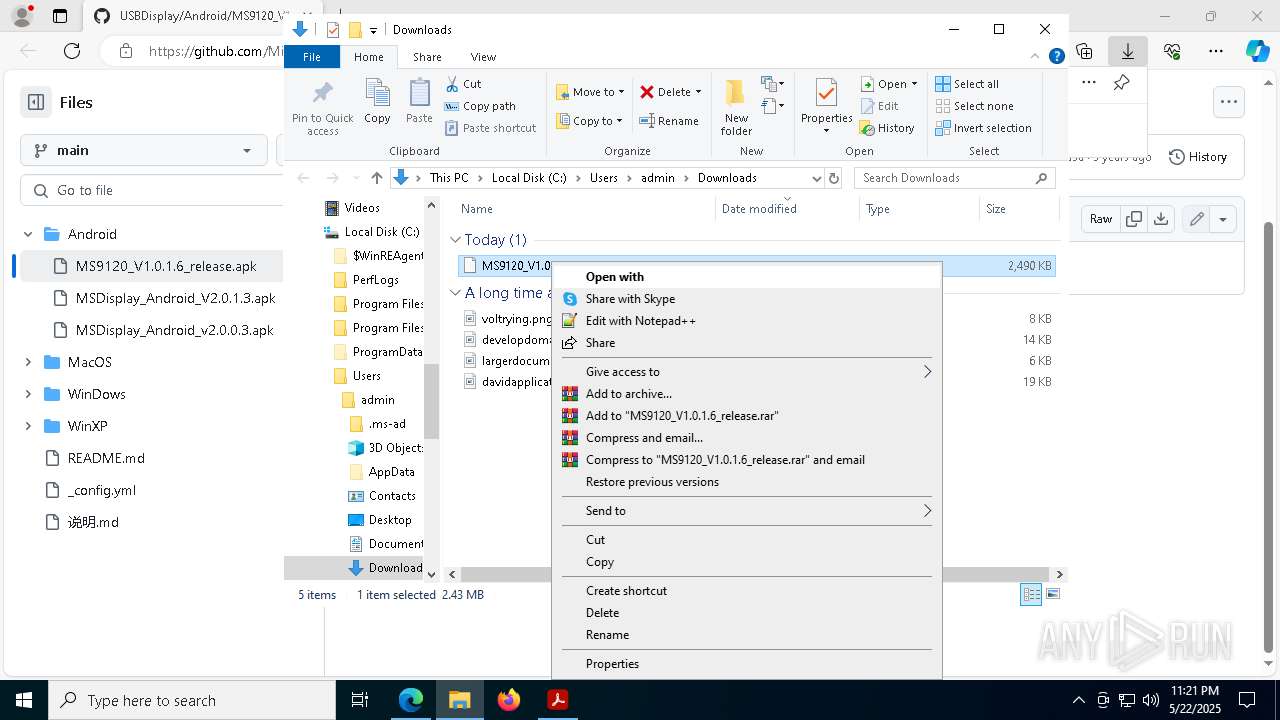The width and height of the screenshot is (1280, 720).
Task: Switch to the View ribbon tab
Action: [483, 57]
